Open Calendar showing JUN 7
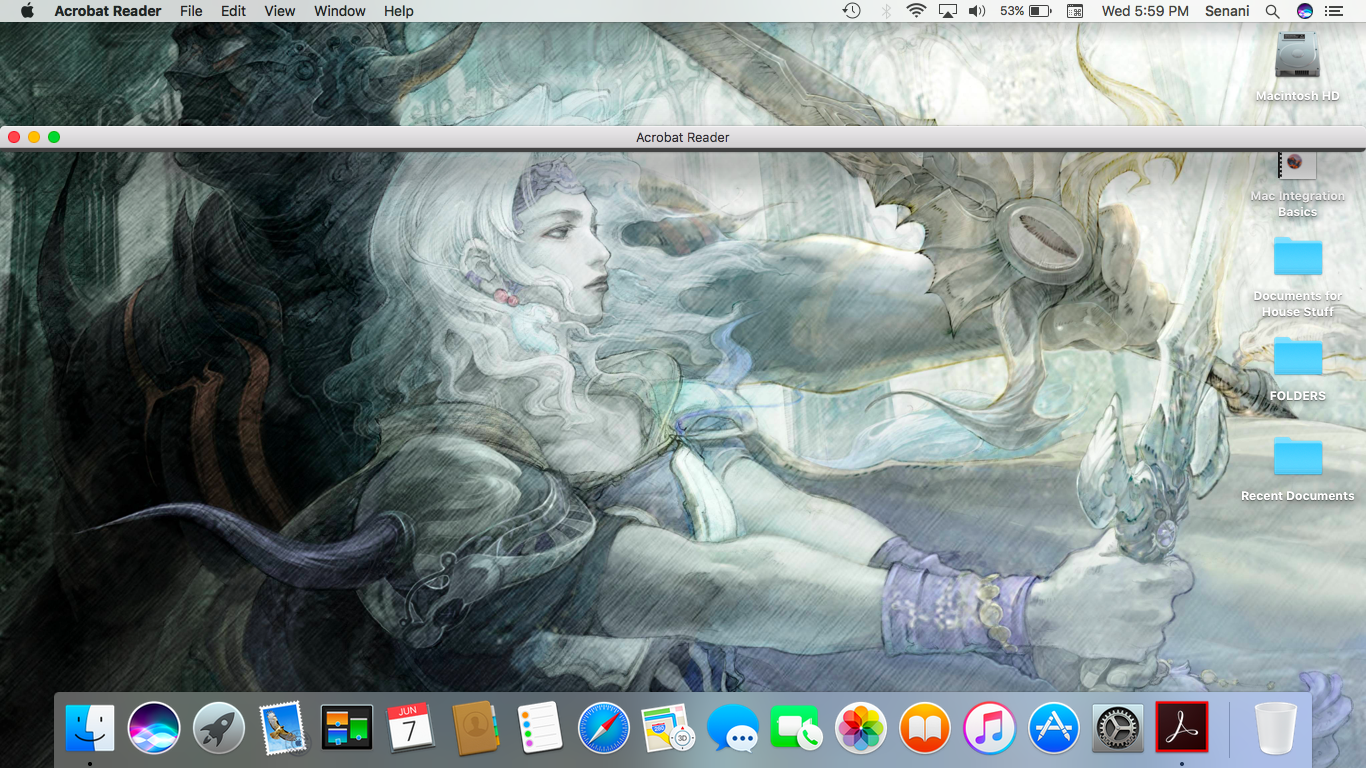This screenshot has width=1366, height=768. click(x=411, y=727)
